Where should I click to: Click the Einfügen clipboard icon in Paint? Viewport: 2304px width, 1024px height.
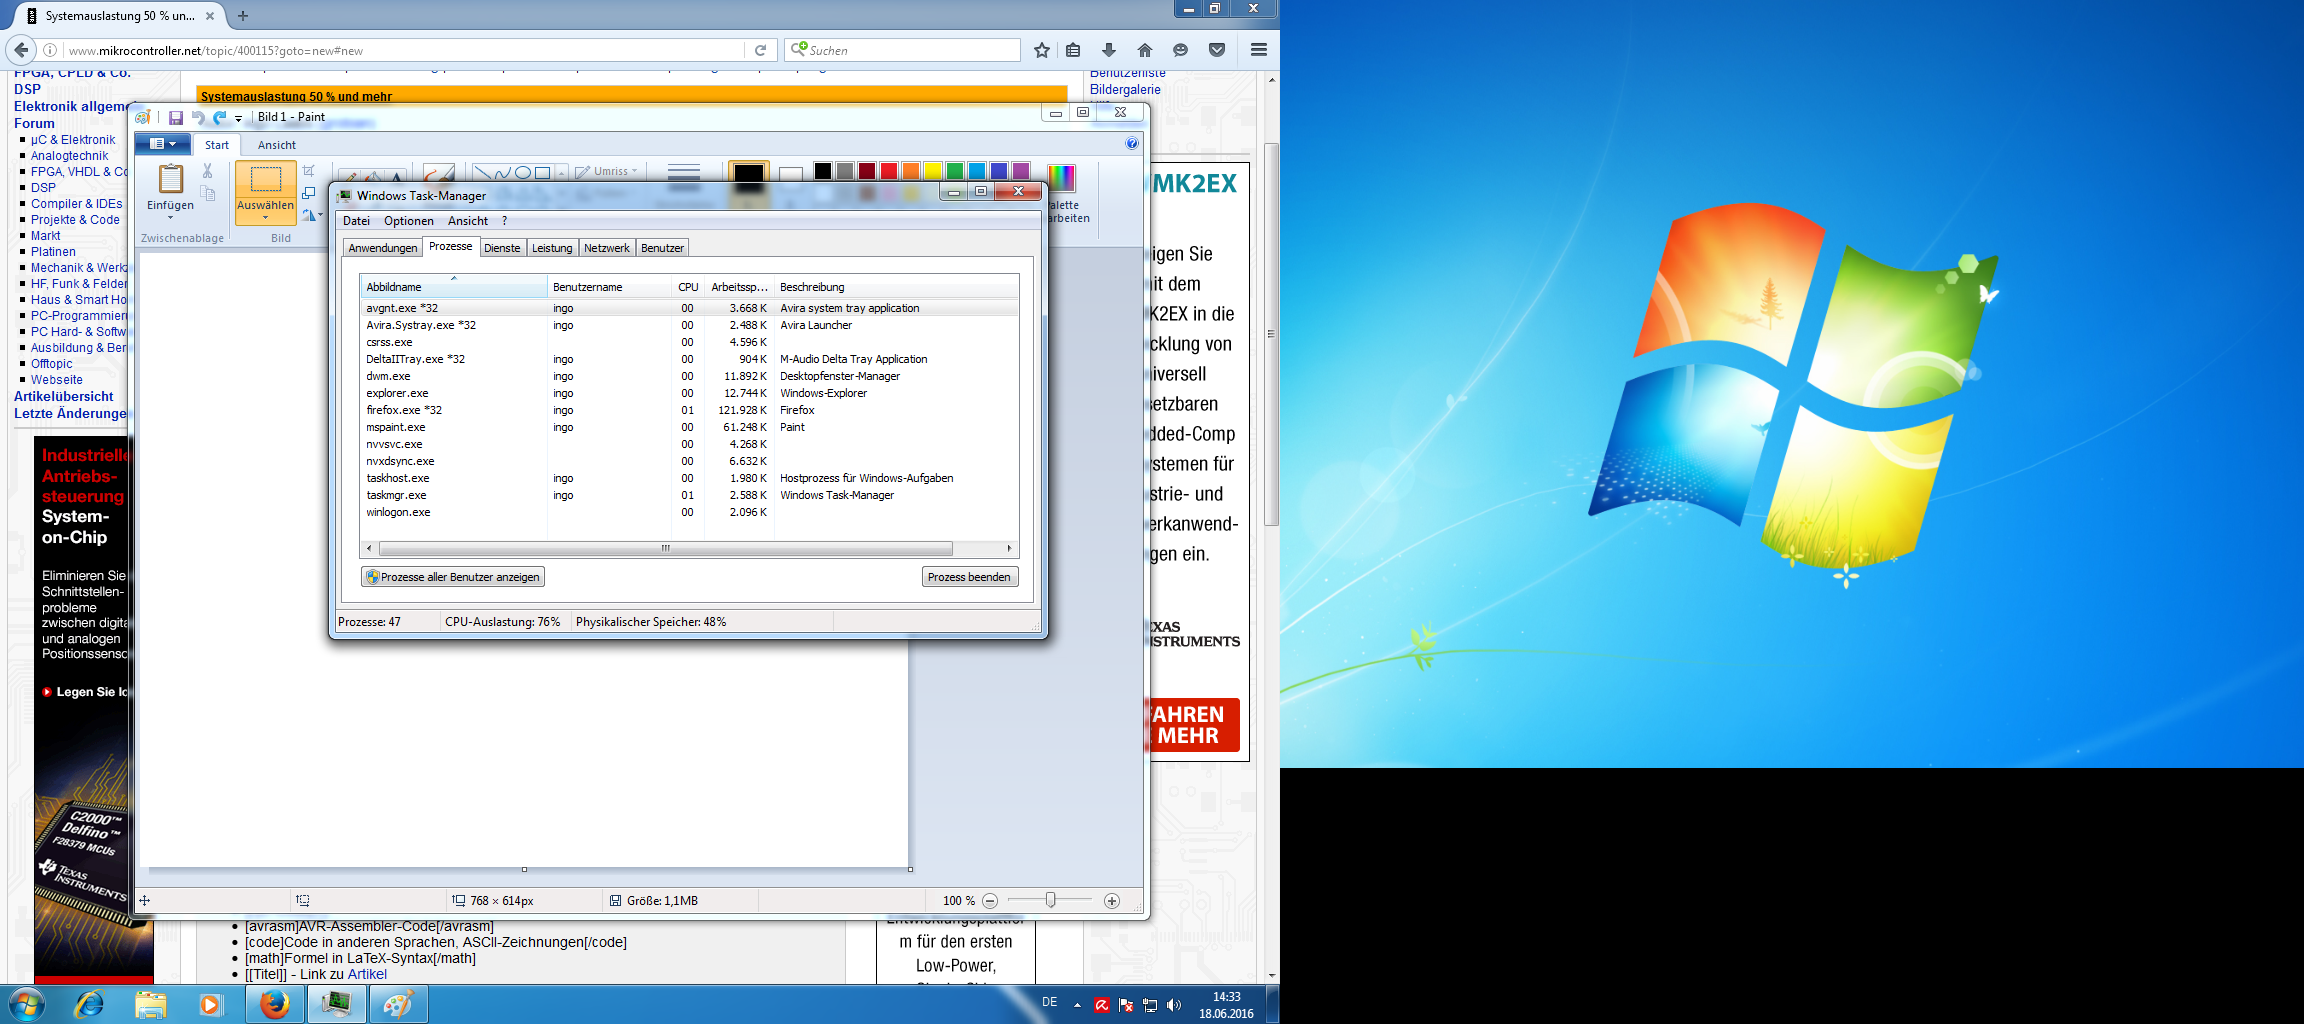click(171, 179)
